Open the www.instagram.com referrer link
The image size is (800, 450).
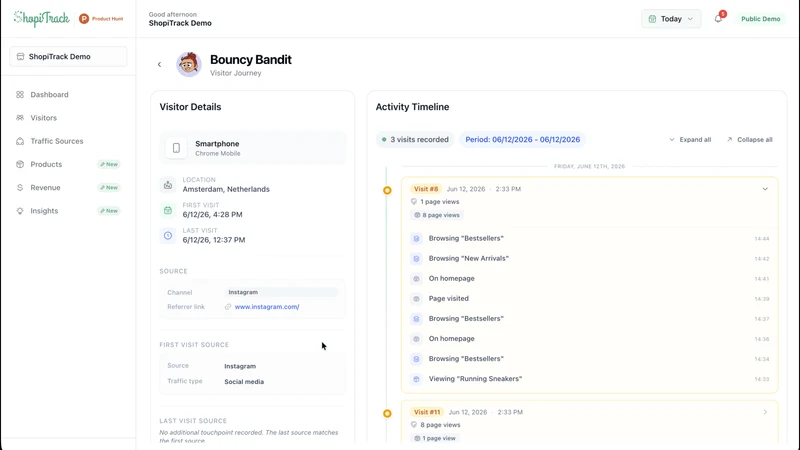(x=267, y=307)
